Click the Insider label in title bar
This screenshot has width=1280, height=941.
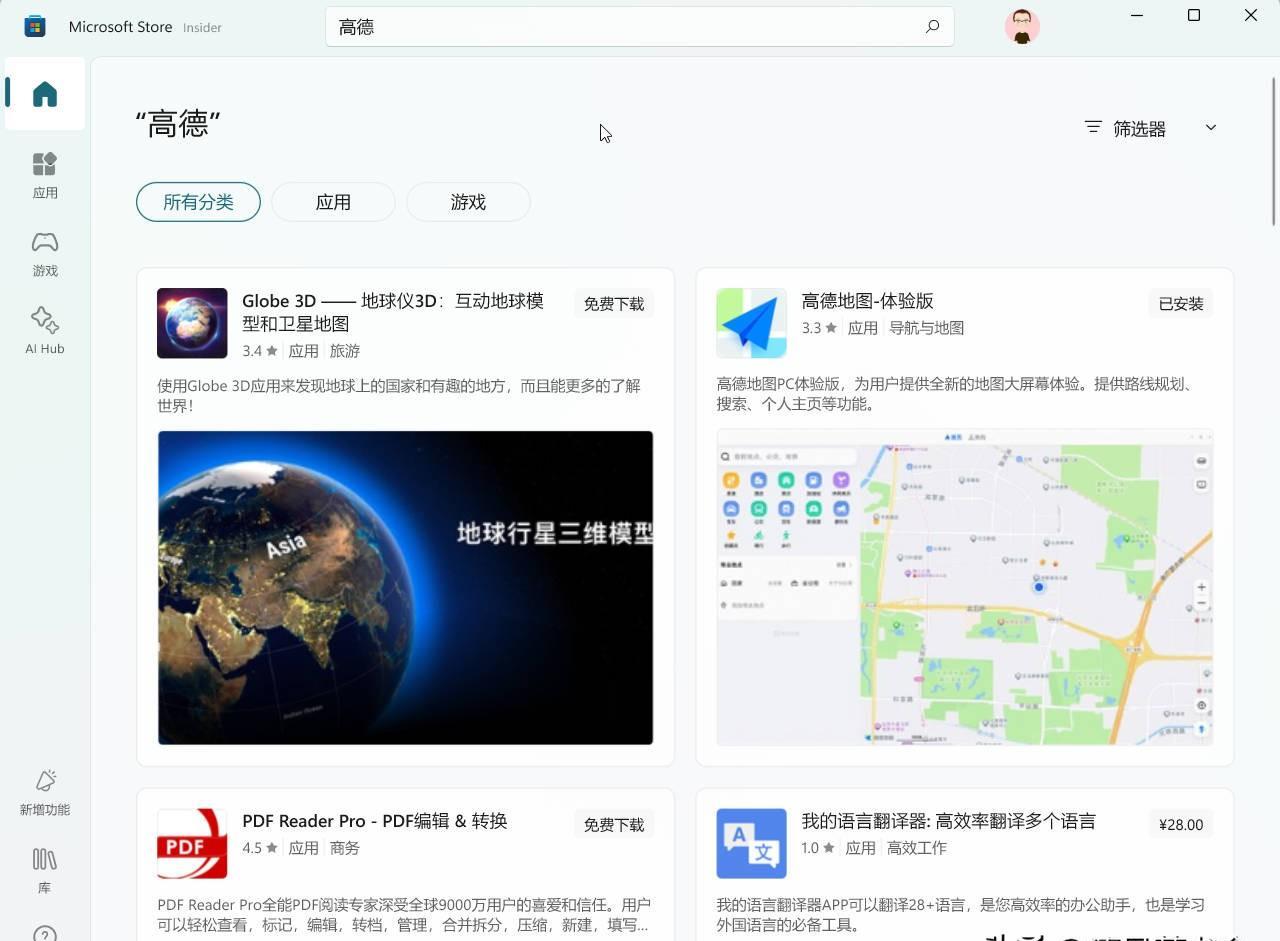[x=202, y=28]
